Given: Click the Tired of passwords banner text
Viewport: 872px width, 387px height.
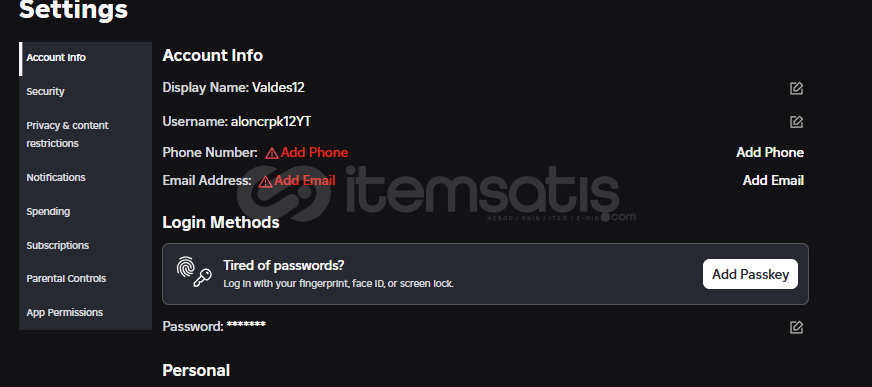Looking at the screenshot, I should 284,265.
